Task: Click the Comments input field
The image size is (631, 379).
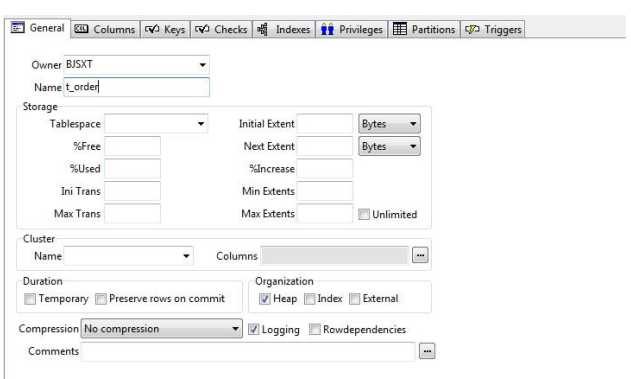Action: (248, 351)
